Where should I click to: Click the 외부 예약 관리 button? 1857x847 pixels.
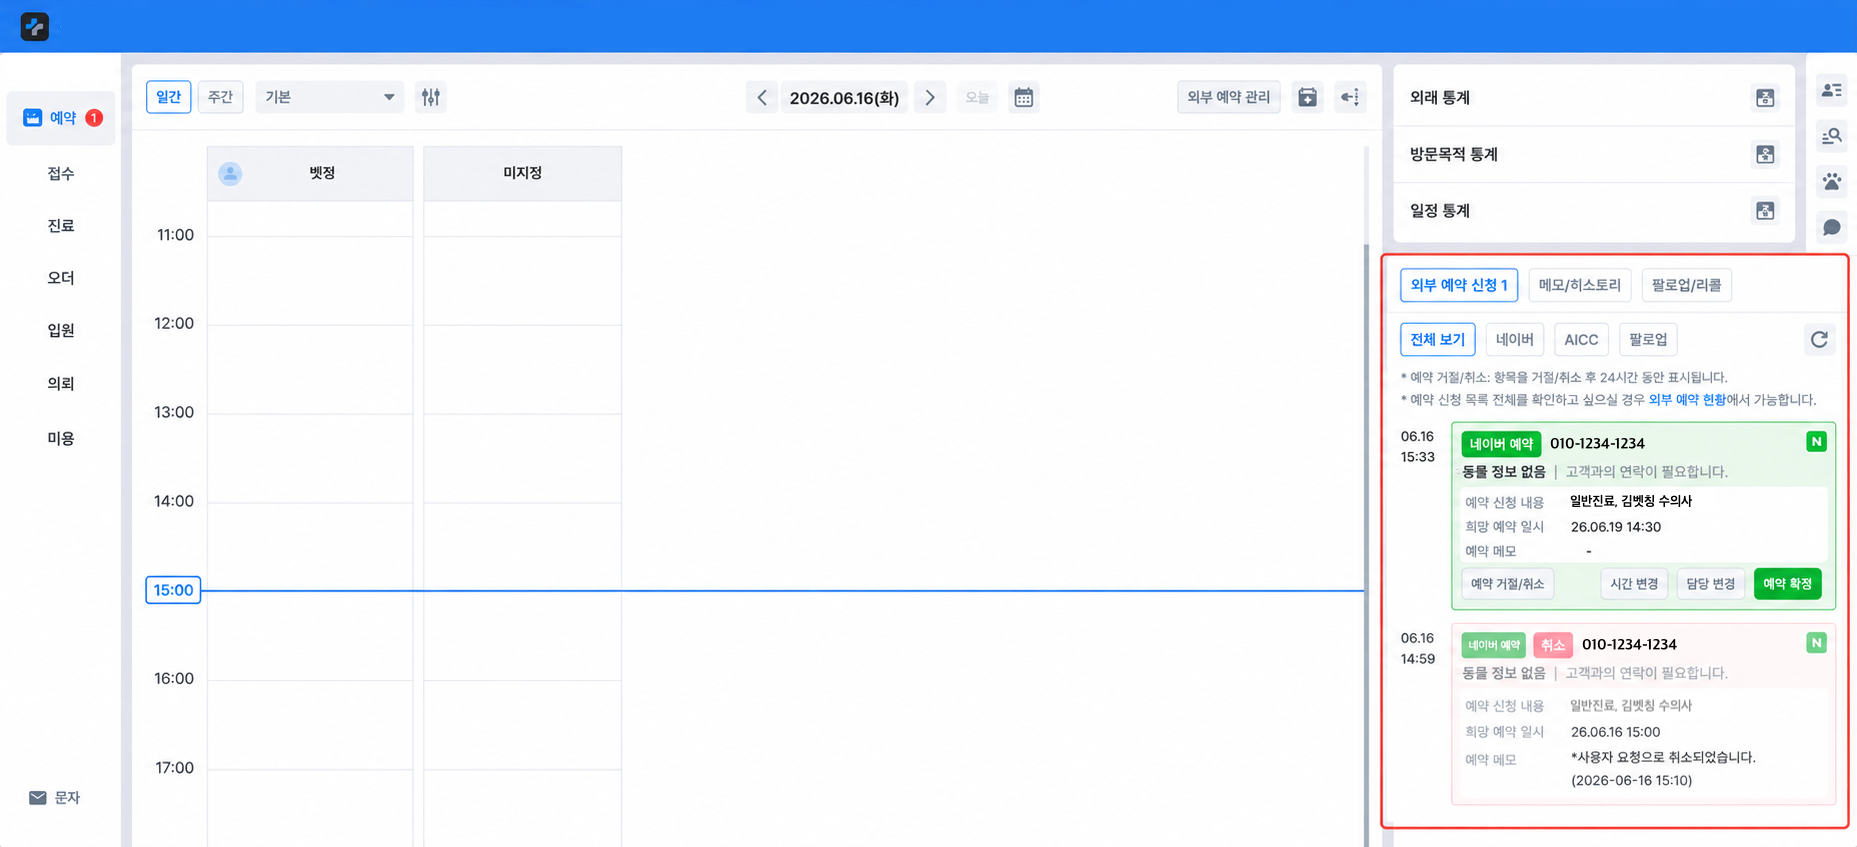[1228, 97]
